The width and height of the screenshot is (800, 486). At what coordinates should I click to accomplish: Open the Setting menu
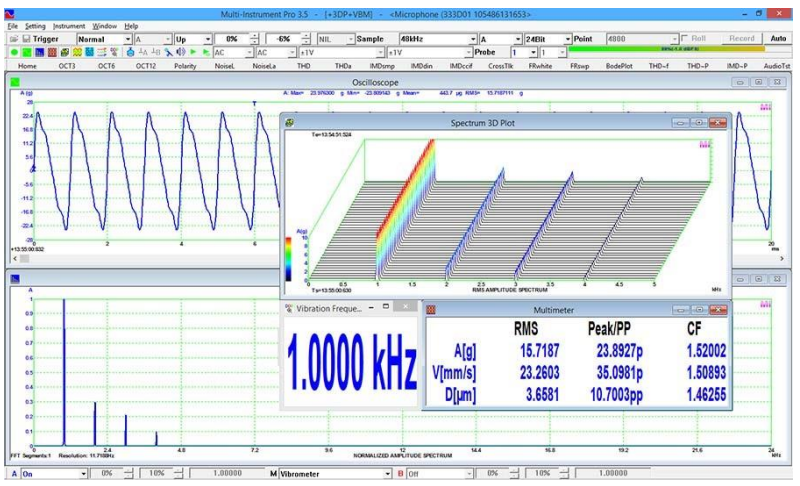[x=35, y=25]
